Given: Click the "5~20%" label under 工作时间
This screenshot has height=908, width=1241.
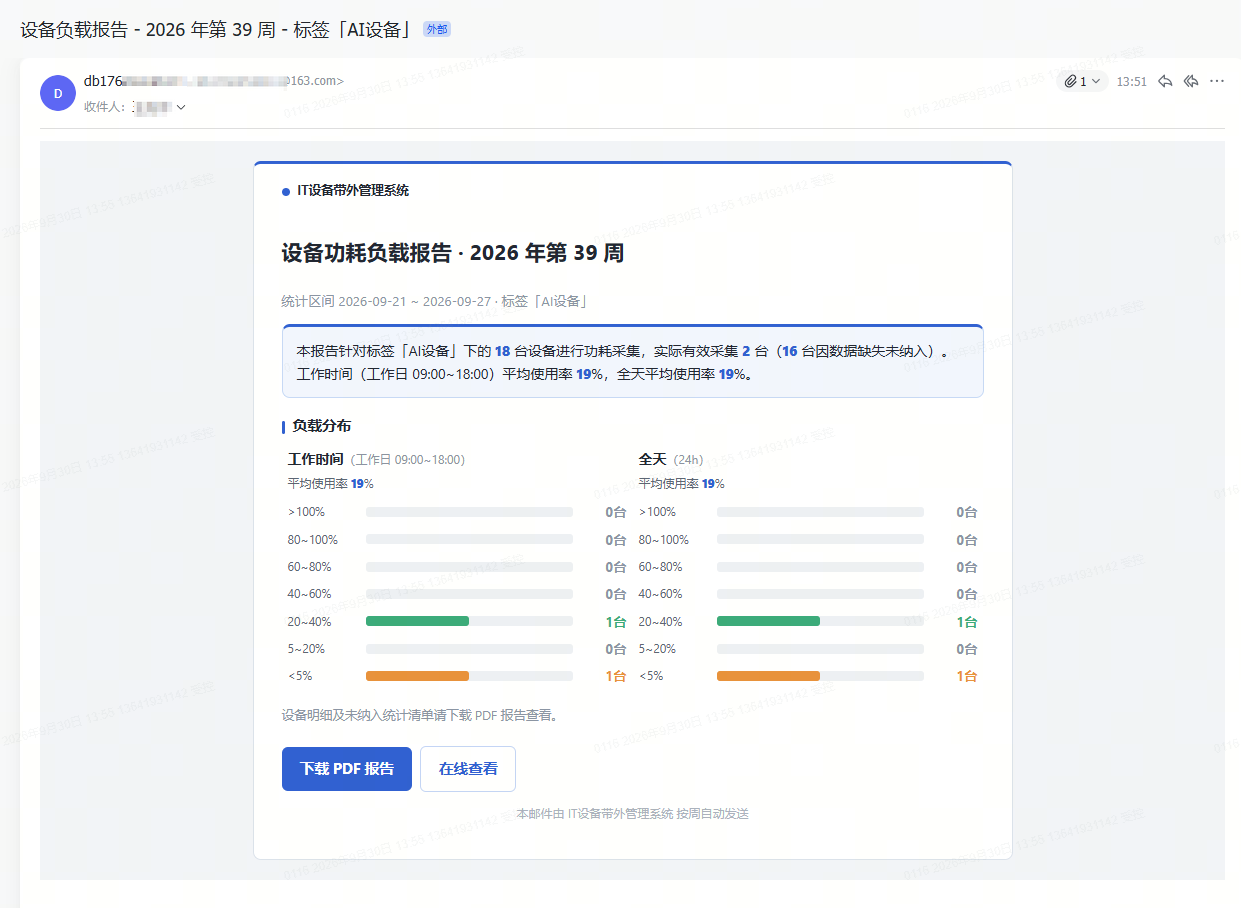Looking at the screenshot, I should click(x=306, y=649).
